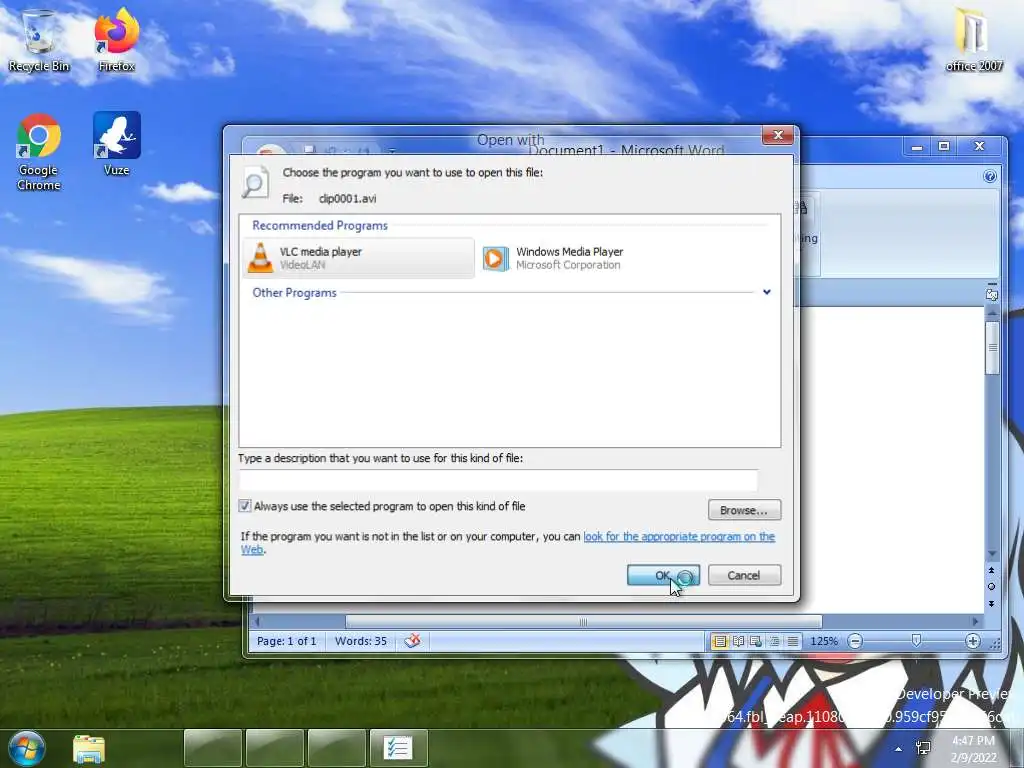Screen dimensions: 1024x768
Task: Open Windows Explorer from the taskbar
Action: coord(89,749)
